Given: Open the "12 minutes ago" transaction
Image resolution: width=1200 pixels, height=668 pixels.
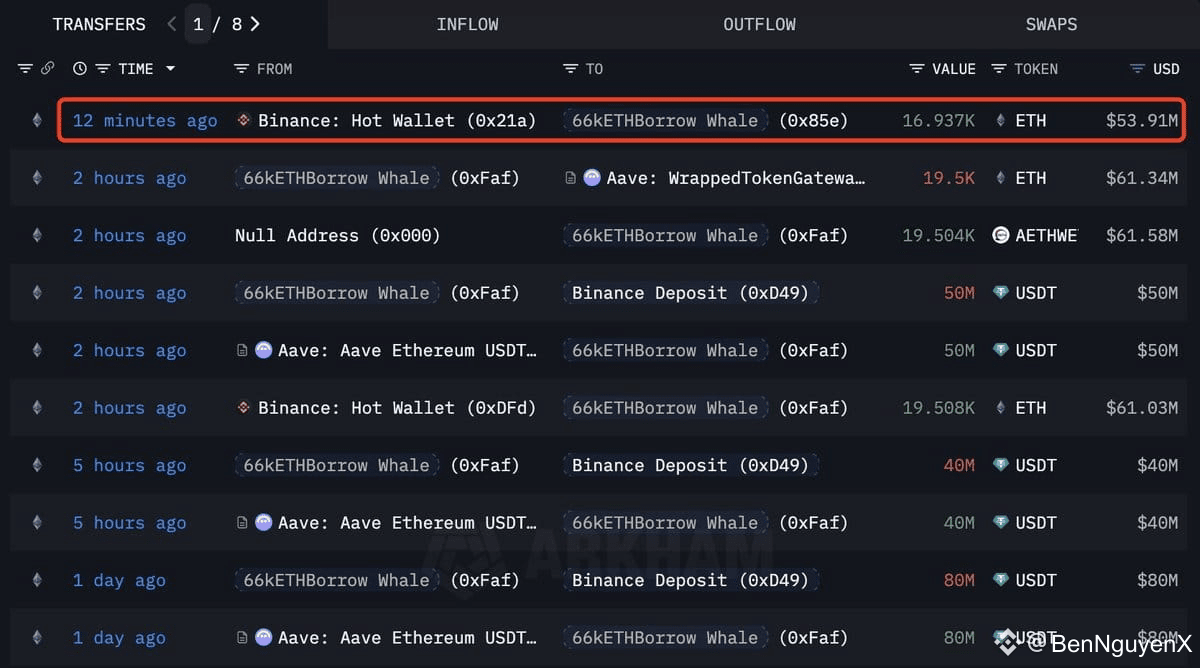Looking at the screenshot, I should [145, 121].
